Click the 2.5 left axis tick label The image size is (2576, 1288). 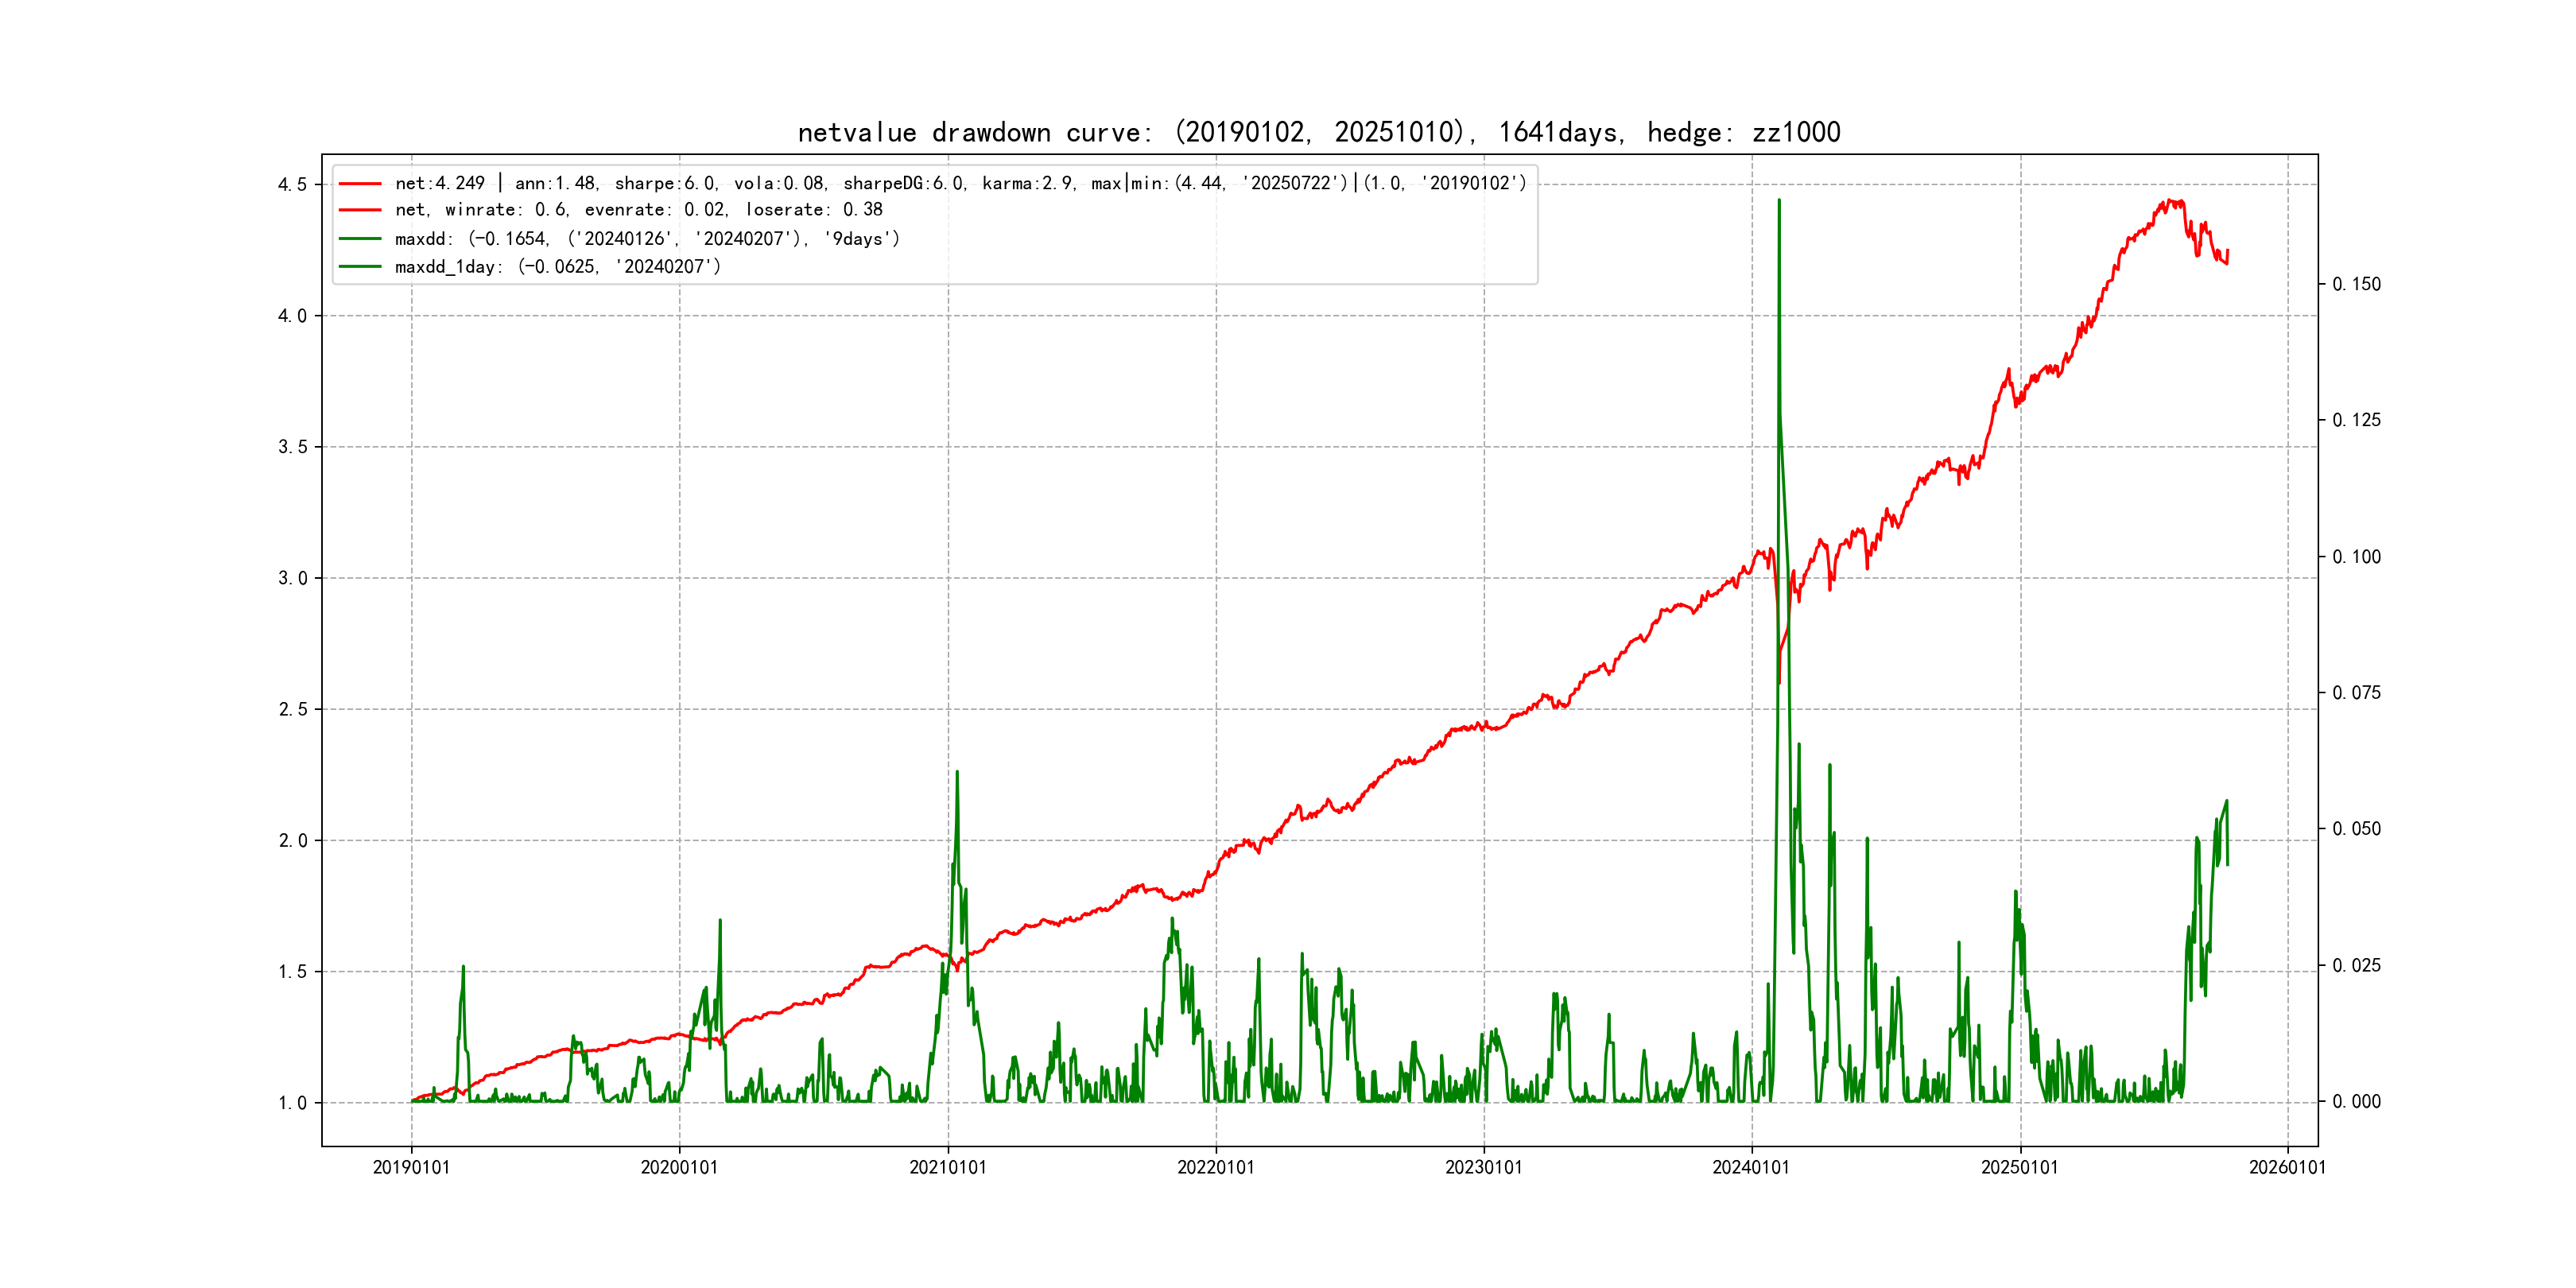292,709
